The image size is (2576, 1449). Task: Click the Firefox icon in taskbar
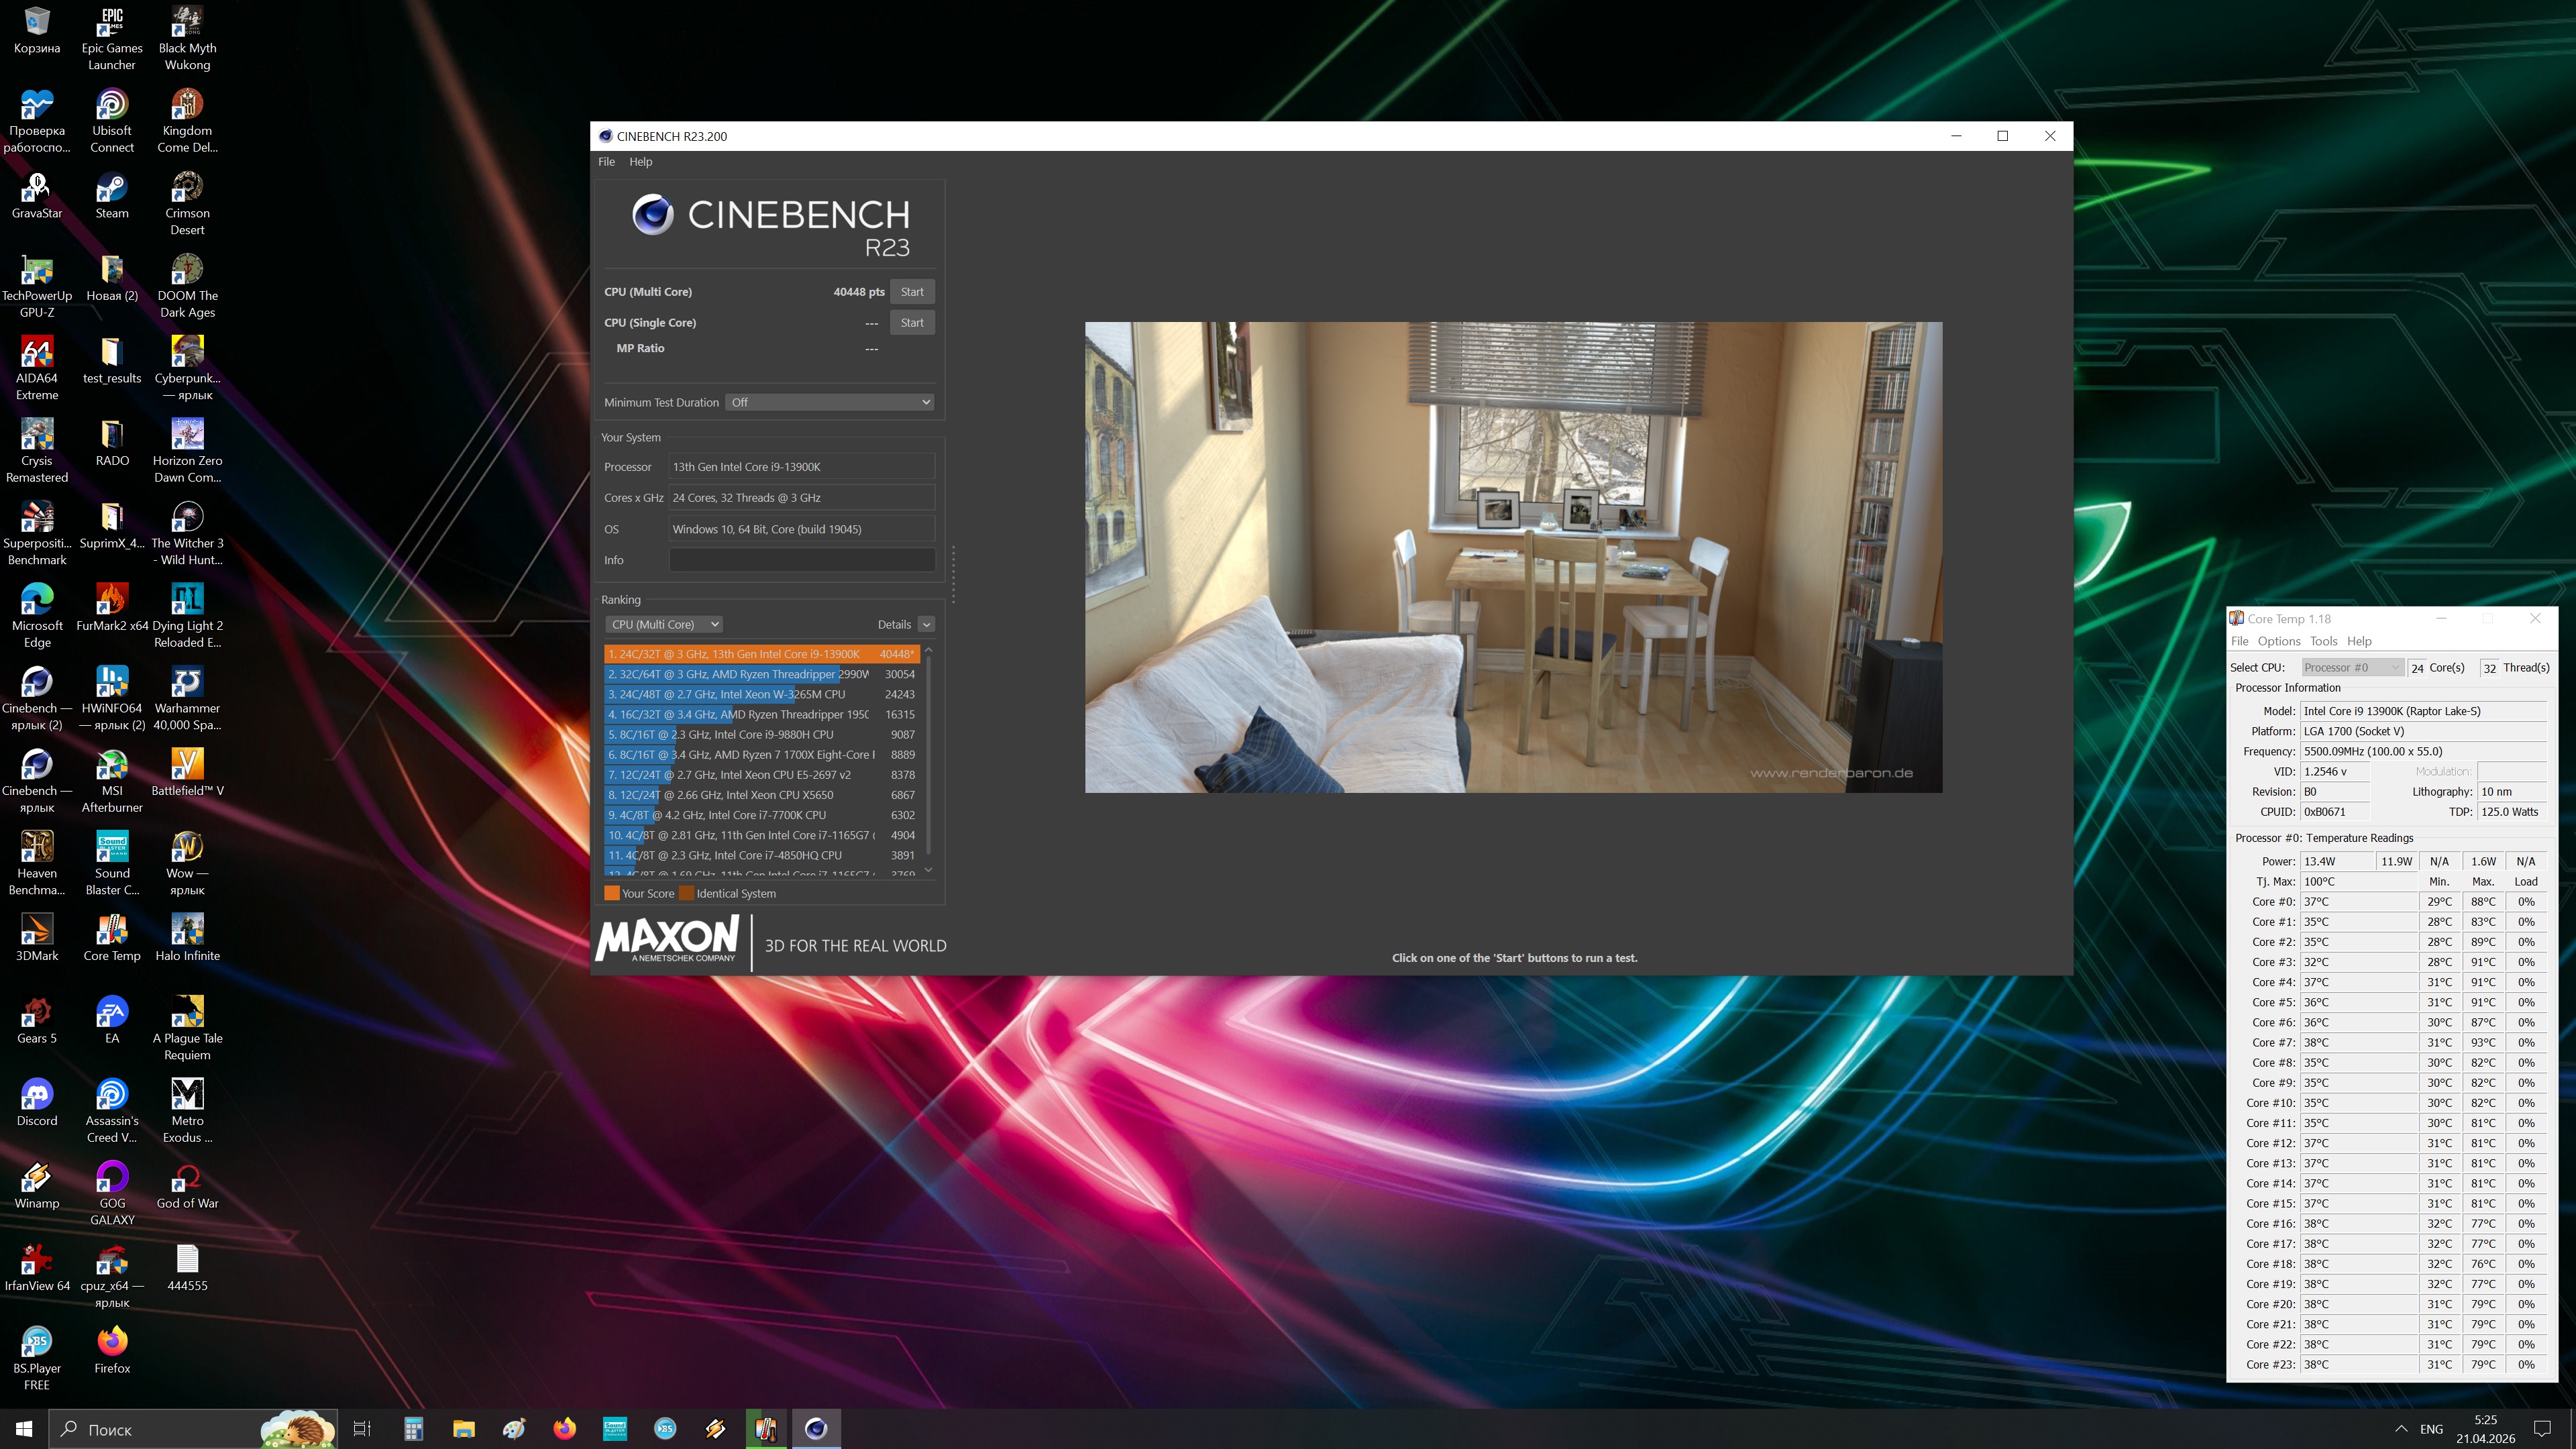[564, 1428]
